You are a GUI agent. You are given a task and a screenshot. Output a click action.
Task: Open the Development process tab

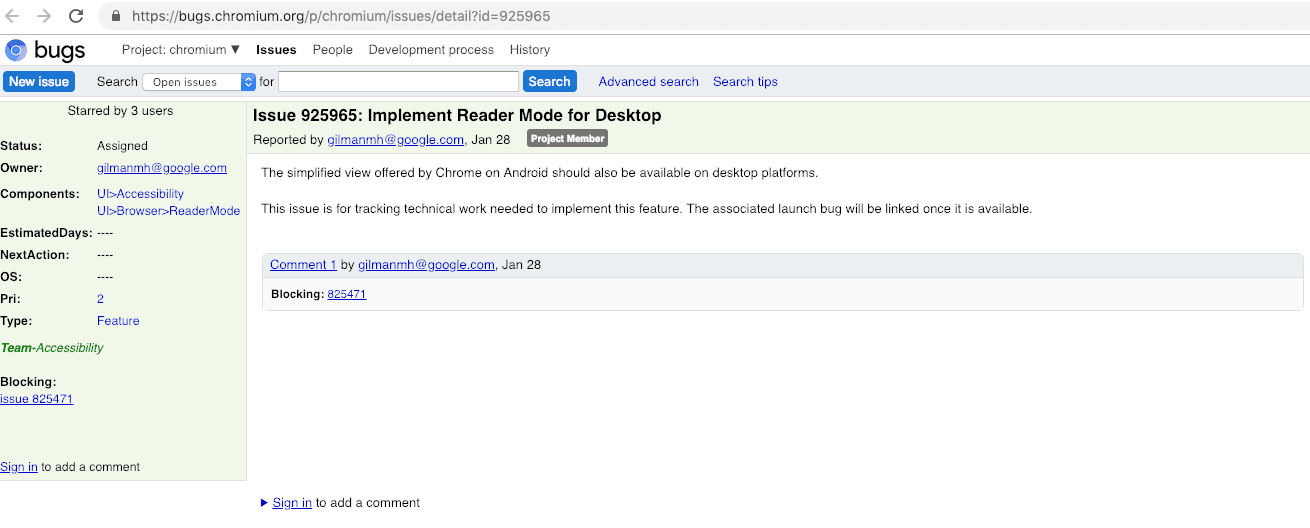coord(431,50)
